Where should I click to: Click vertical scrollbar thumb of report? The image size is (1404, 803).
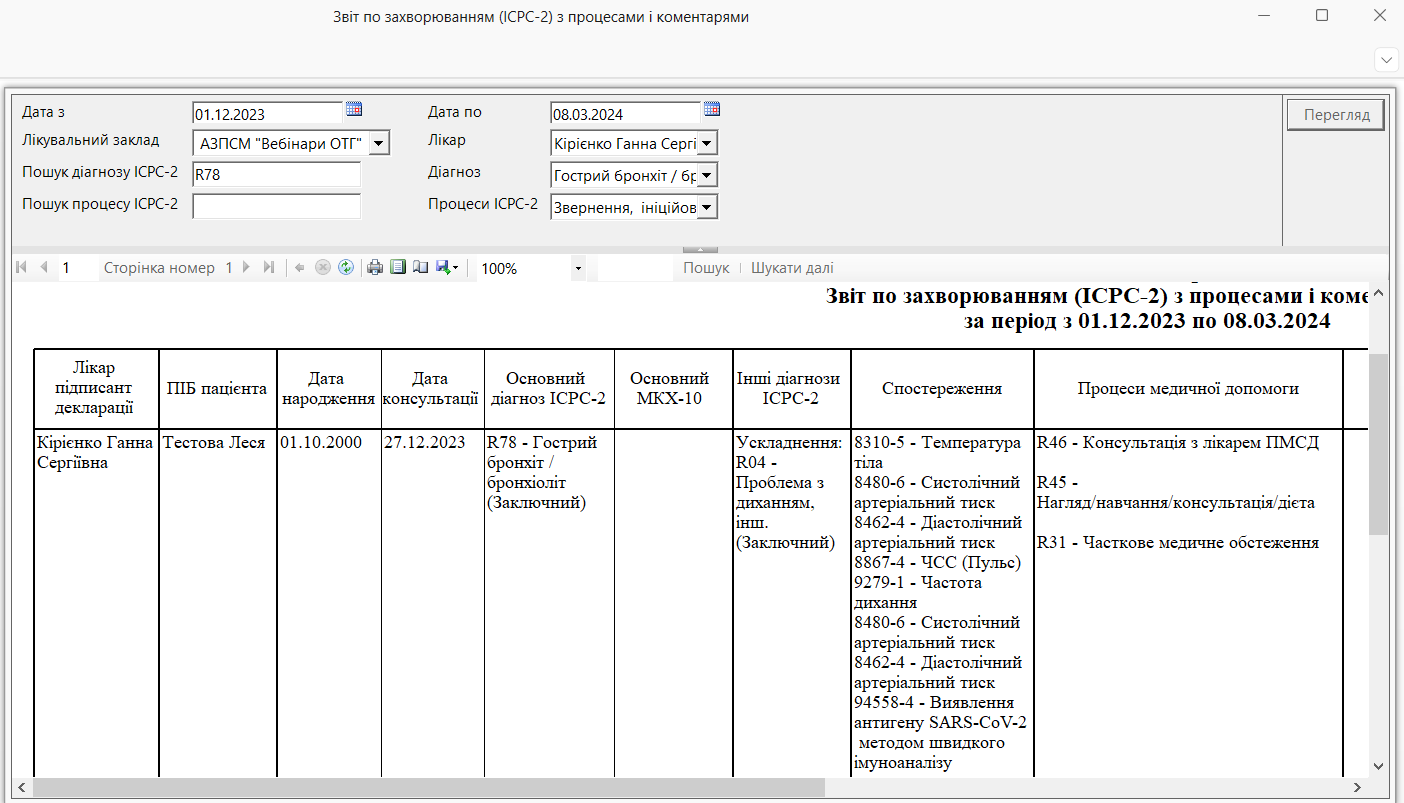coord(1378,443)
